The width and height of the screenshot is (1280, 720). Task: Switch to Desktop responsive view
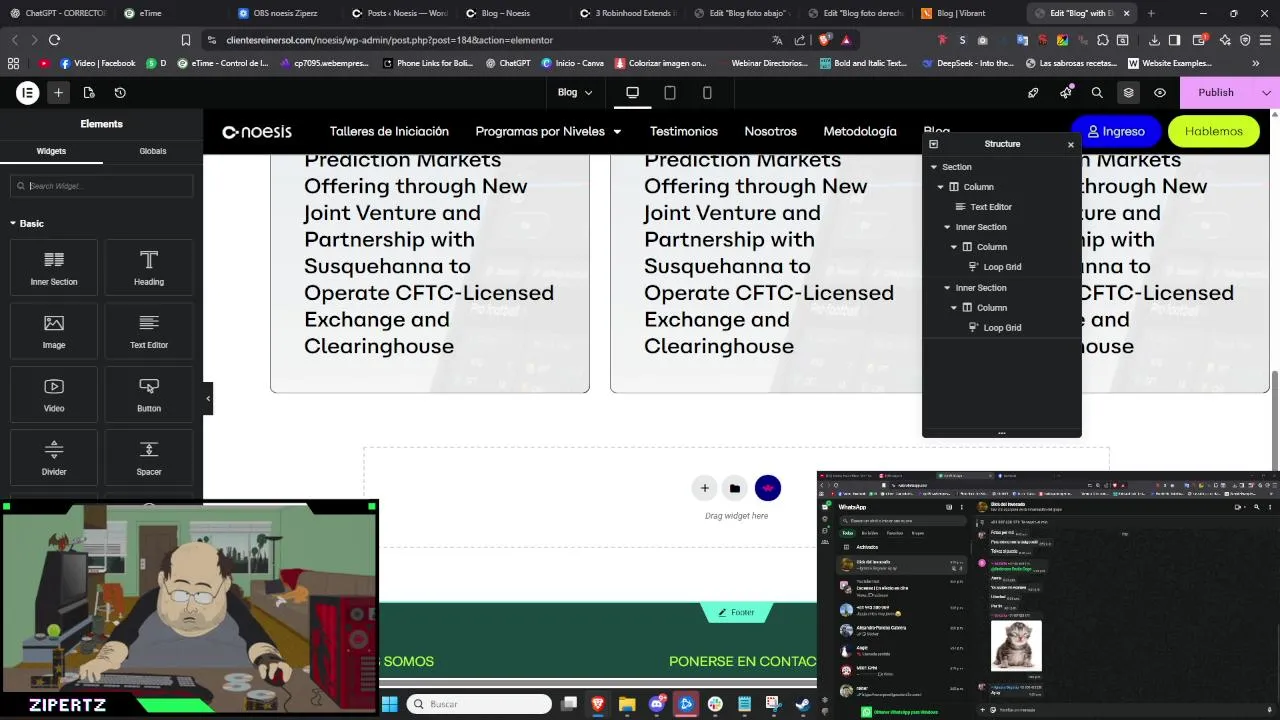[x=632, y=92]
